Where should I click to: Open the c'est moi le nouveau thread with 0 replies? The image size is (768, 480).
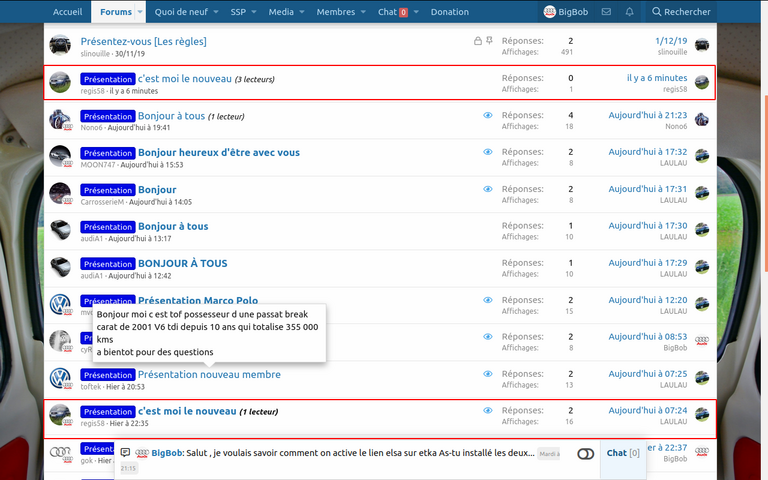[185, 78]
